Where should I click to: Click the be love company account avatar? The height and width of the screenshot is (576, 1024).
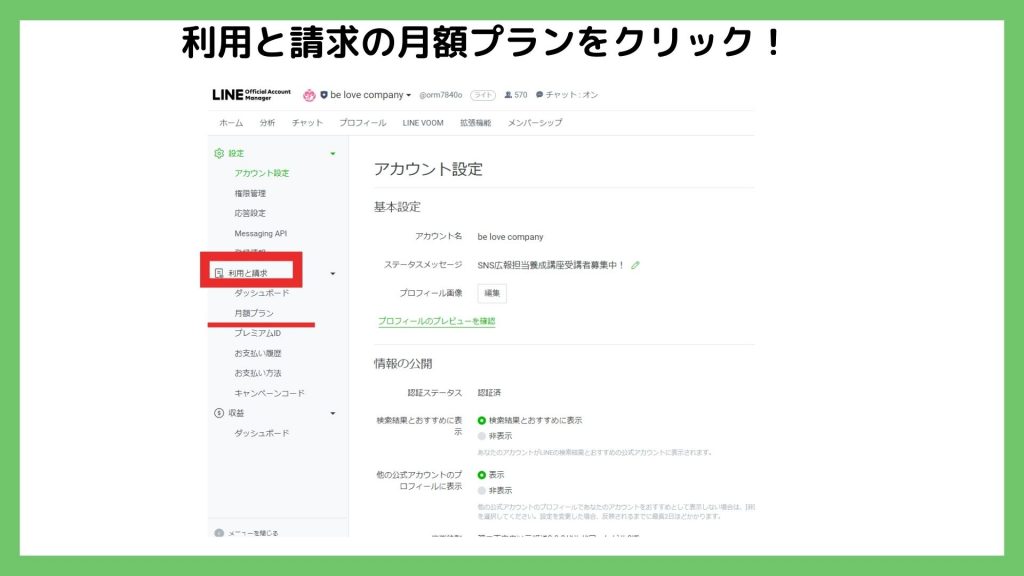pyautogui.click(x=309, y=95)
